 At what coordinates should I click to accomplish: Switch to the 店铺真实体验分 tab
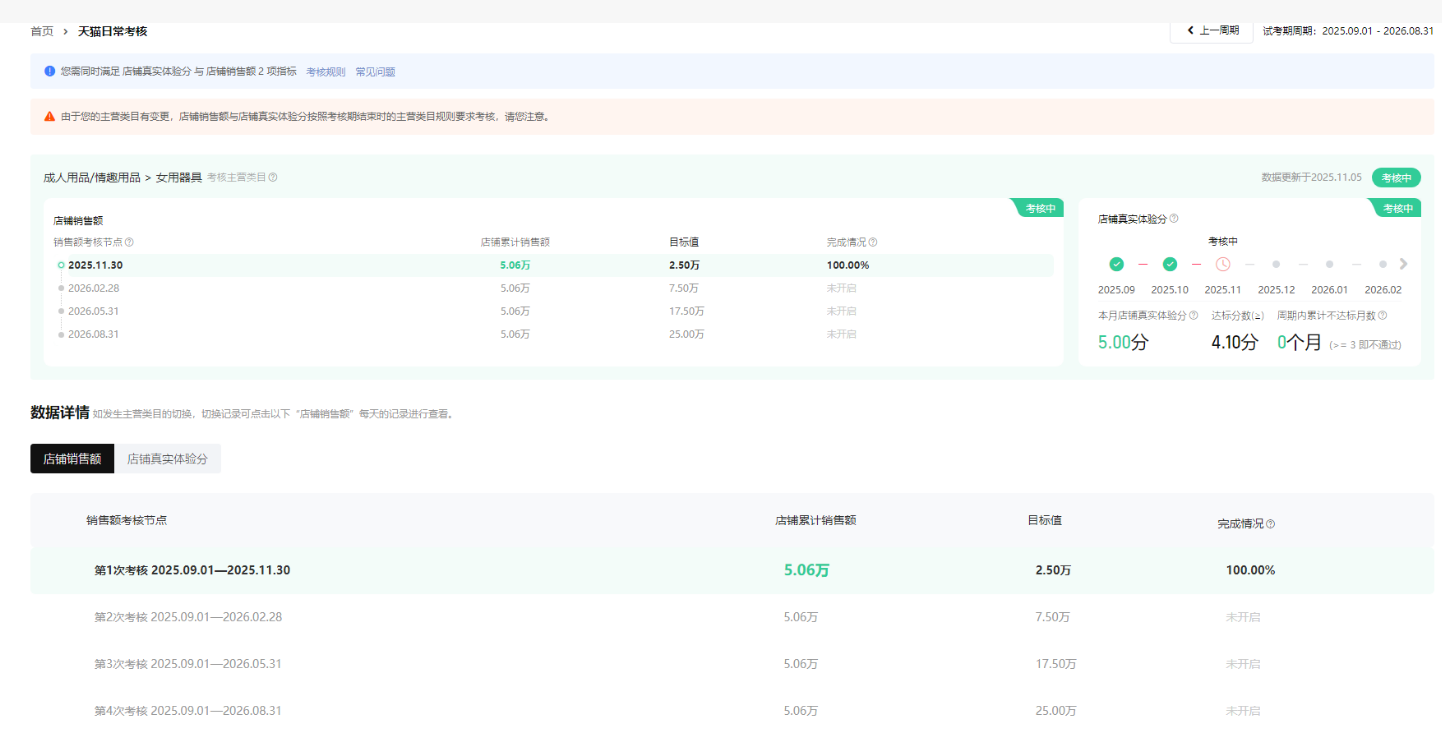click(167, 459)
